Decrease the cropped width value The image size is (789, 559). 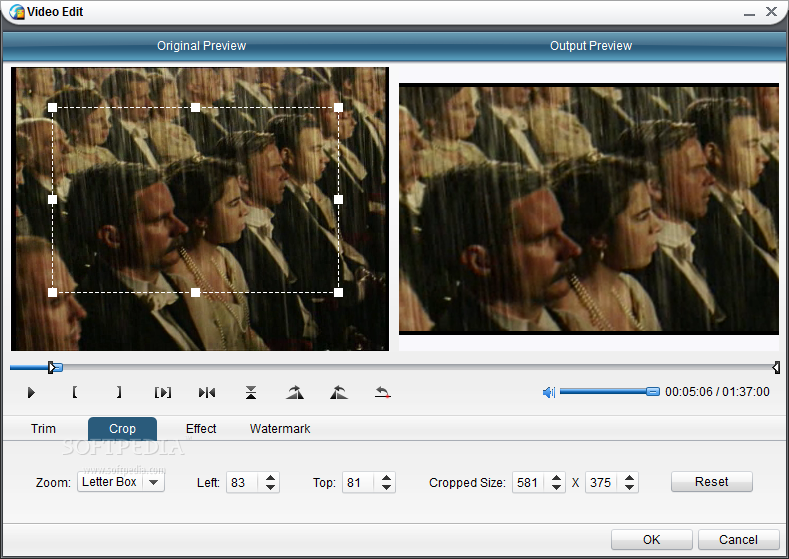click(x=556, y=488)
